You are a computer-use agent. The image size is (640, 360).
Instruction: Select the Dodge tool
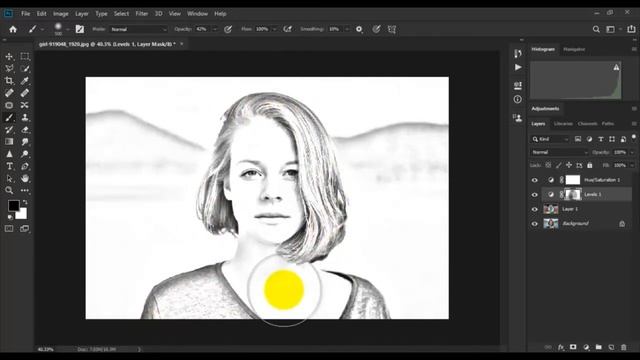click(25, 154)
